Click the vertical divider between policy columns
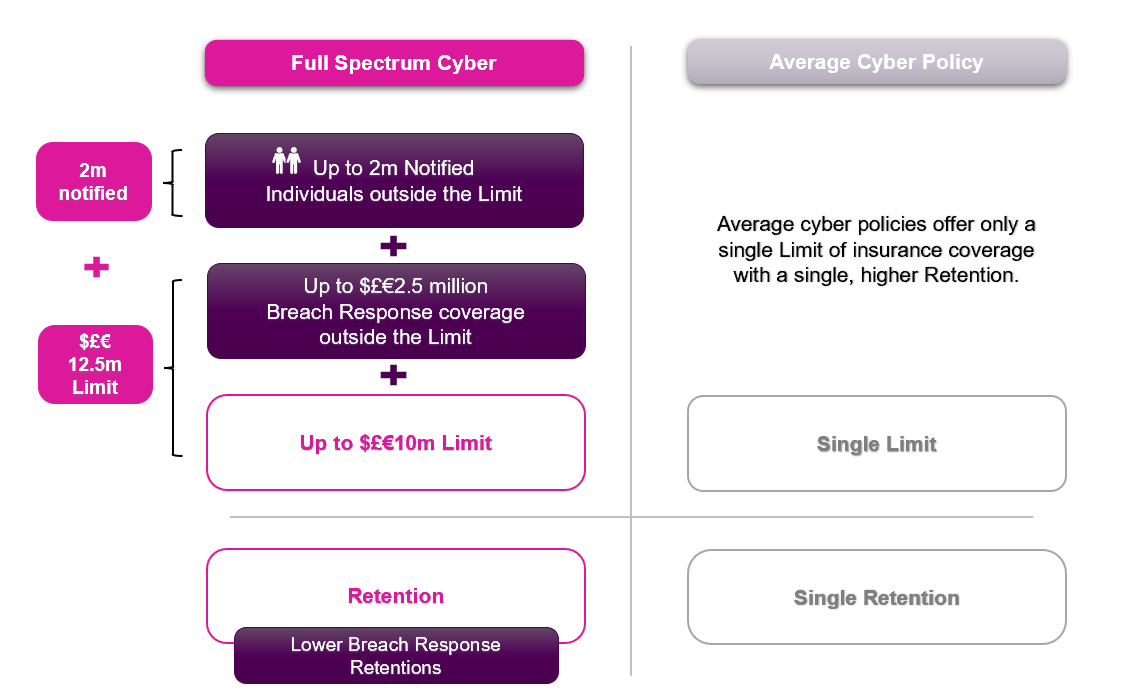This screenshot has height=695, width=1132. [631, 361]
